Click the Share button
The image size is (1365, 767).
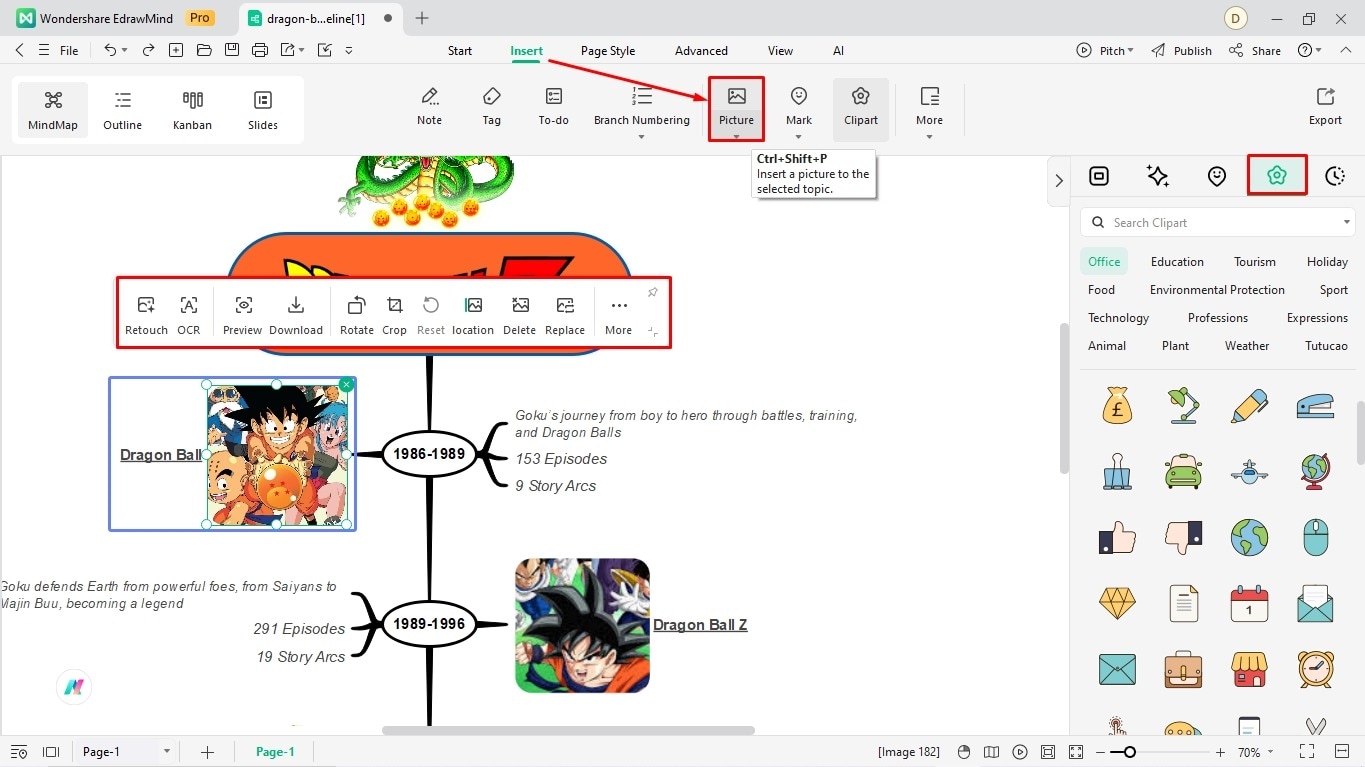click(x=1255, y=51)
